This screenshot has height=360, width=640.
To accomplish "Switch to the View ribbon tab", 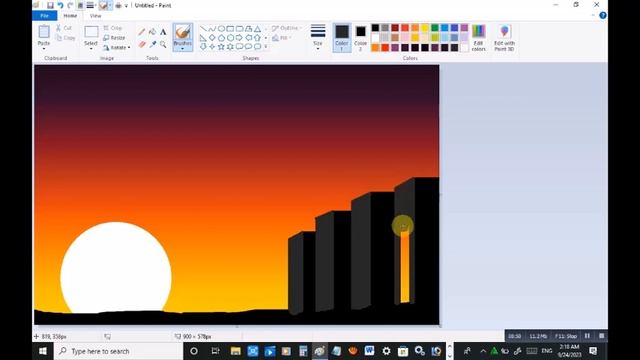I will point(96,16).
